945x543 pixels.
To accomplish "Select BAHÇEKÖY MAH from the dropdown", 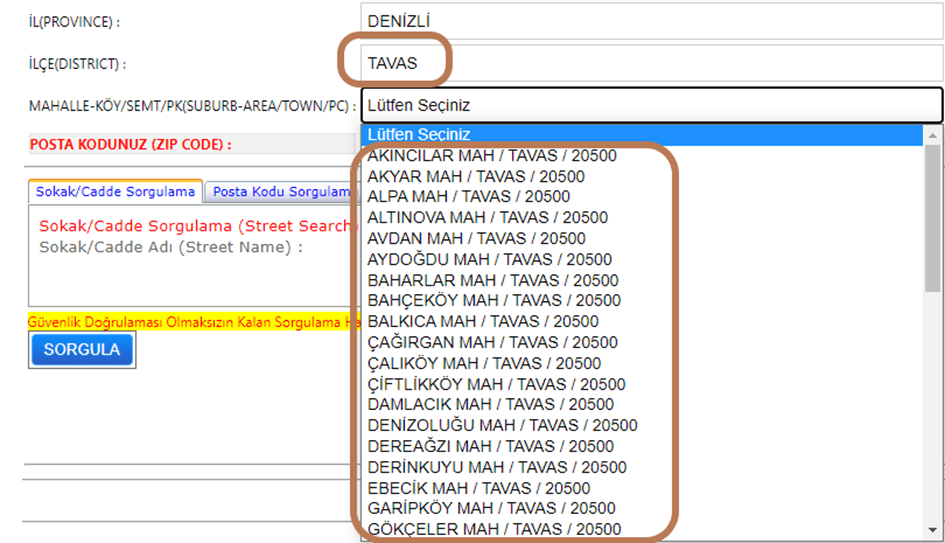I will pyautogui.click(x=494, y=300).
